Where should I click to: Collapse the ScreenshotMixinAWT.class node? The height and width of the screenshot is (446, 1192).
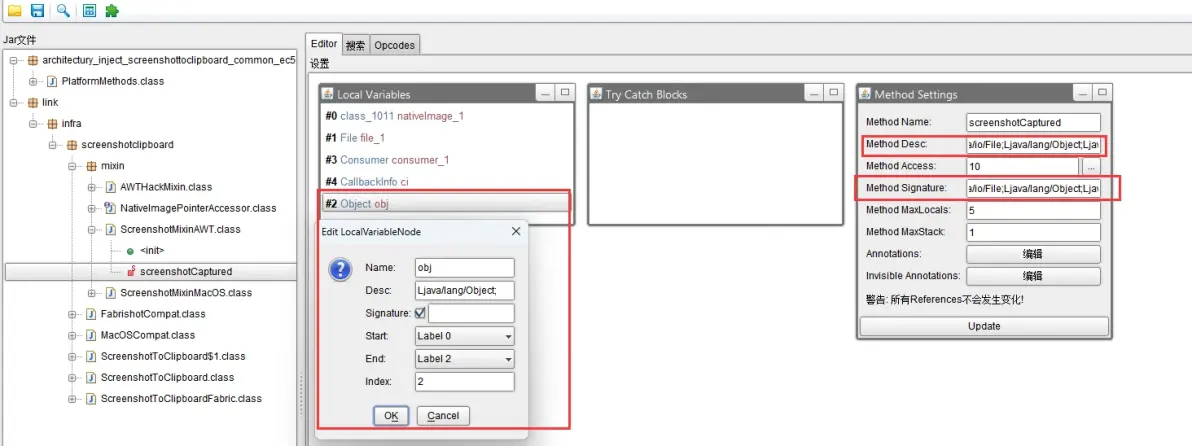click(x=92, y=229)
